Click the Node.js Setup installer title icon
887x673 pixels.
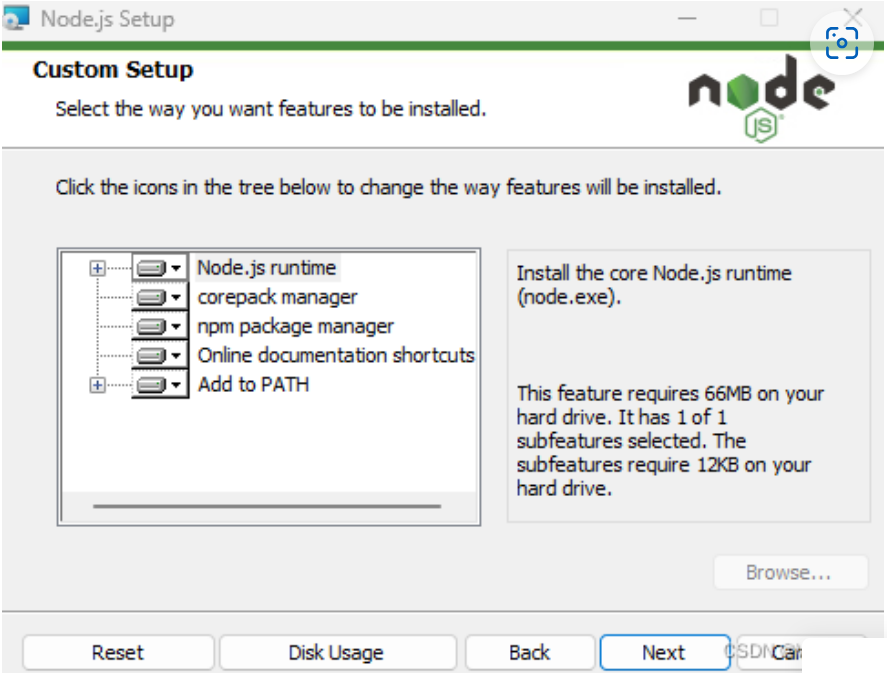point(16,19)
